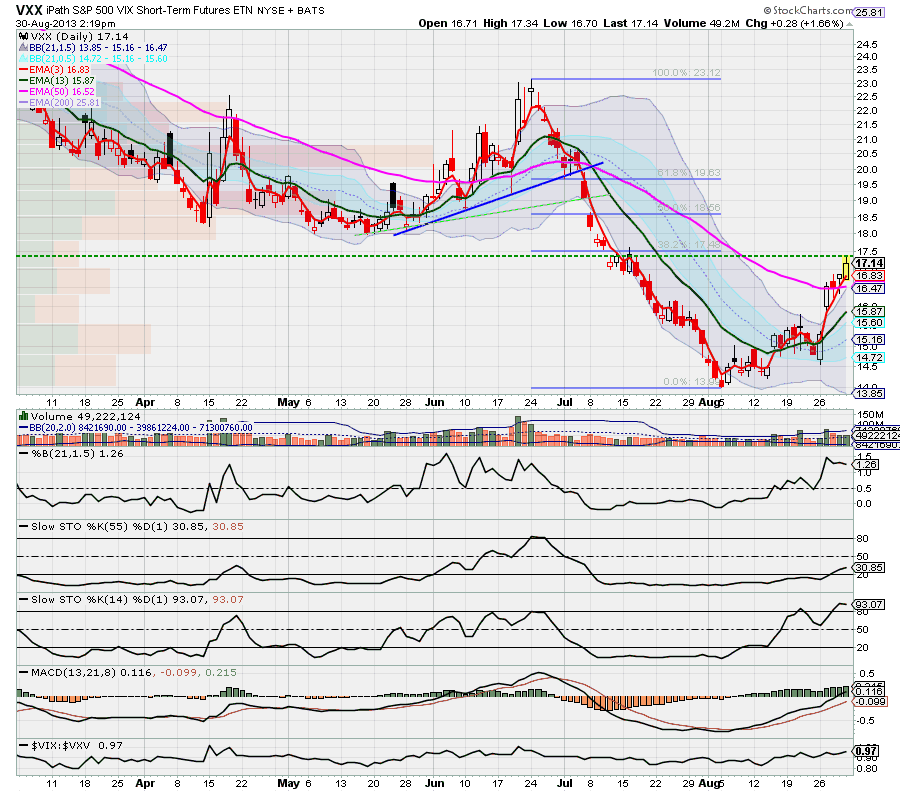Image resolution: width=900 pixels, height=792 pixels.
Task: Click the 25.81 price tag at top right
Action: click(869, 11)
